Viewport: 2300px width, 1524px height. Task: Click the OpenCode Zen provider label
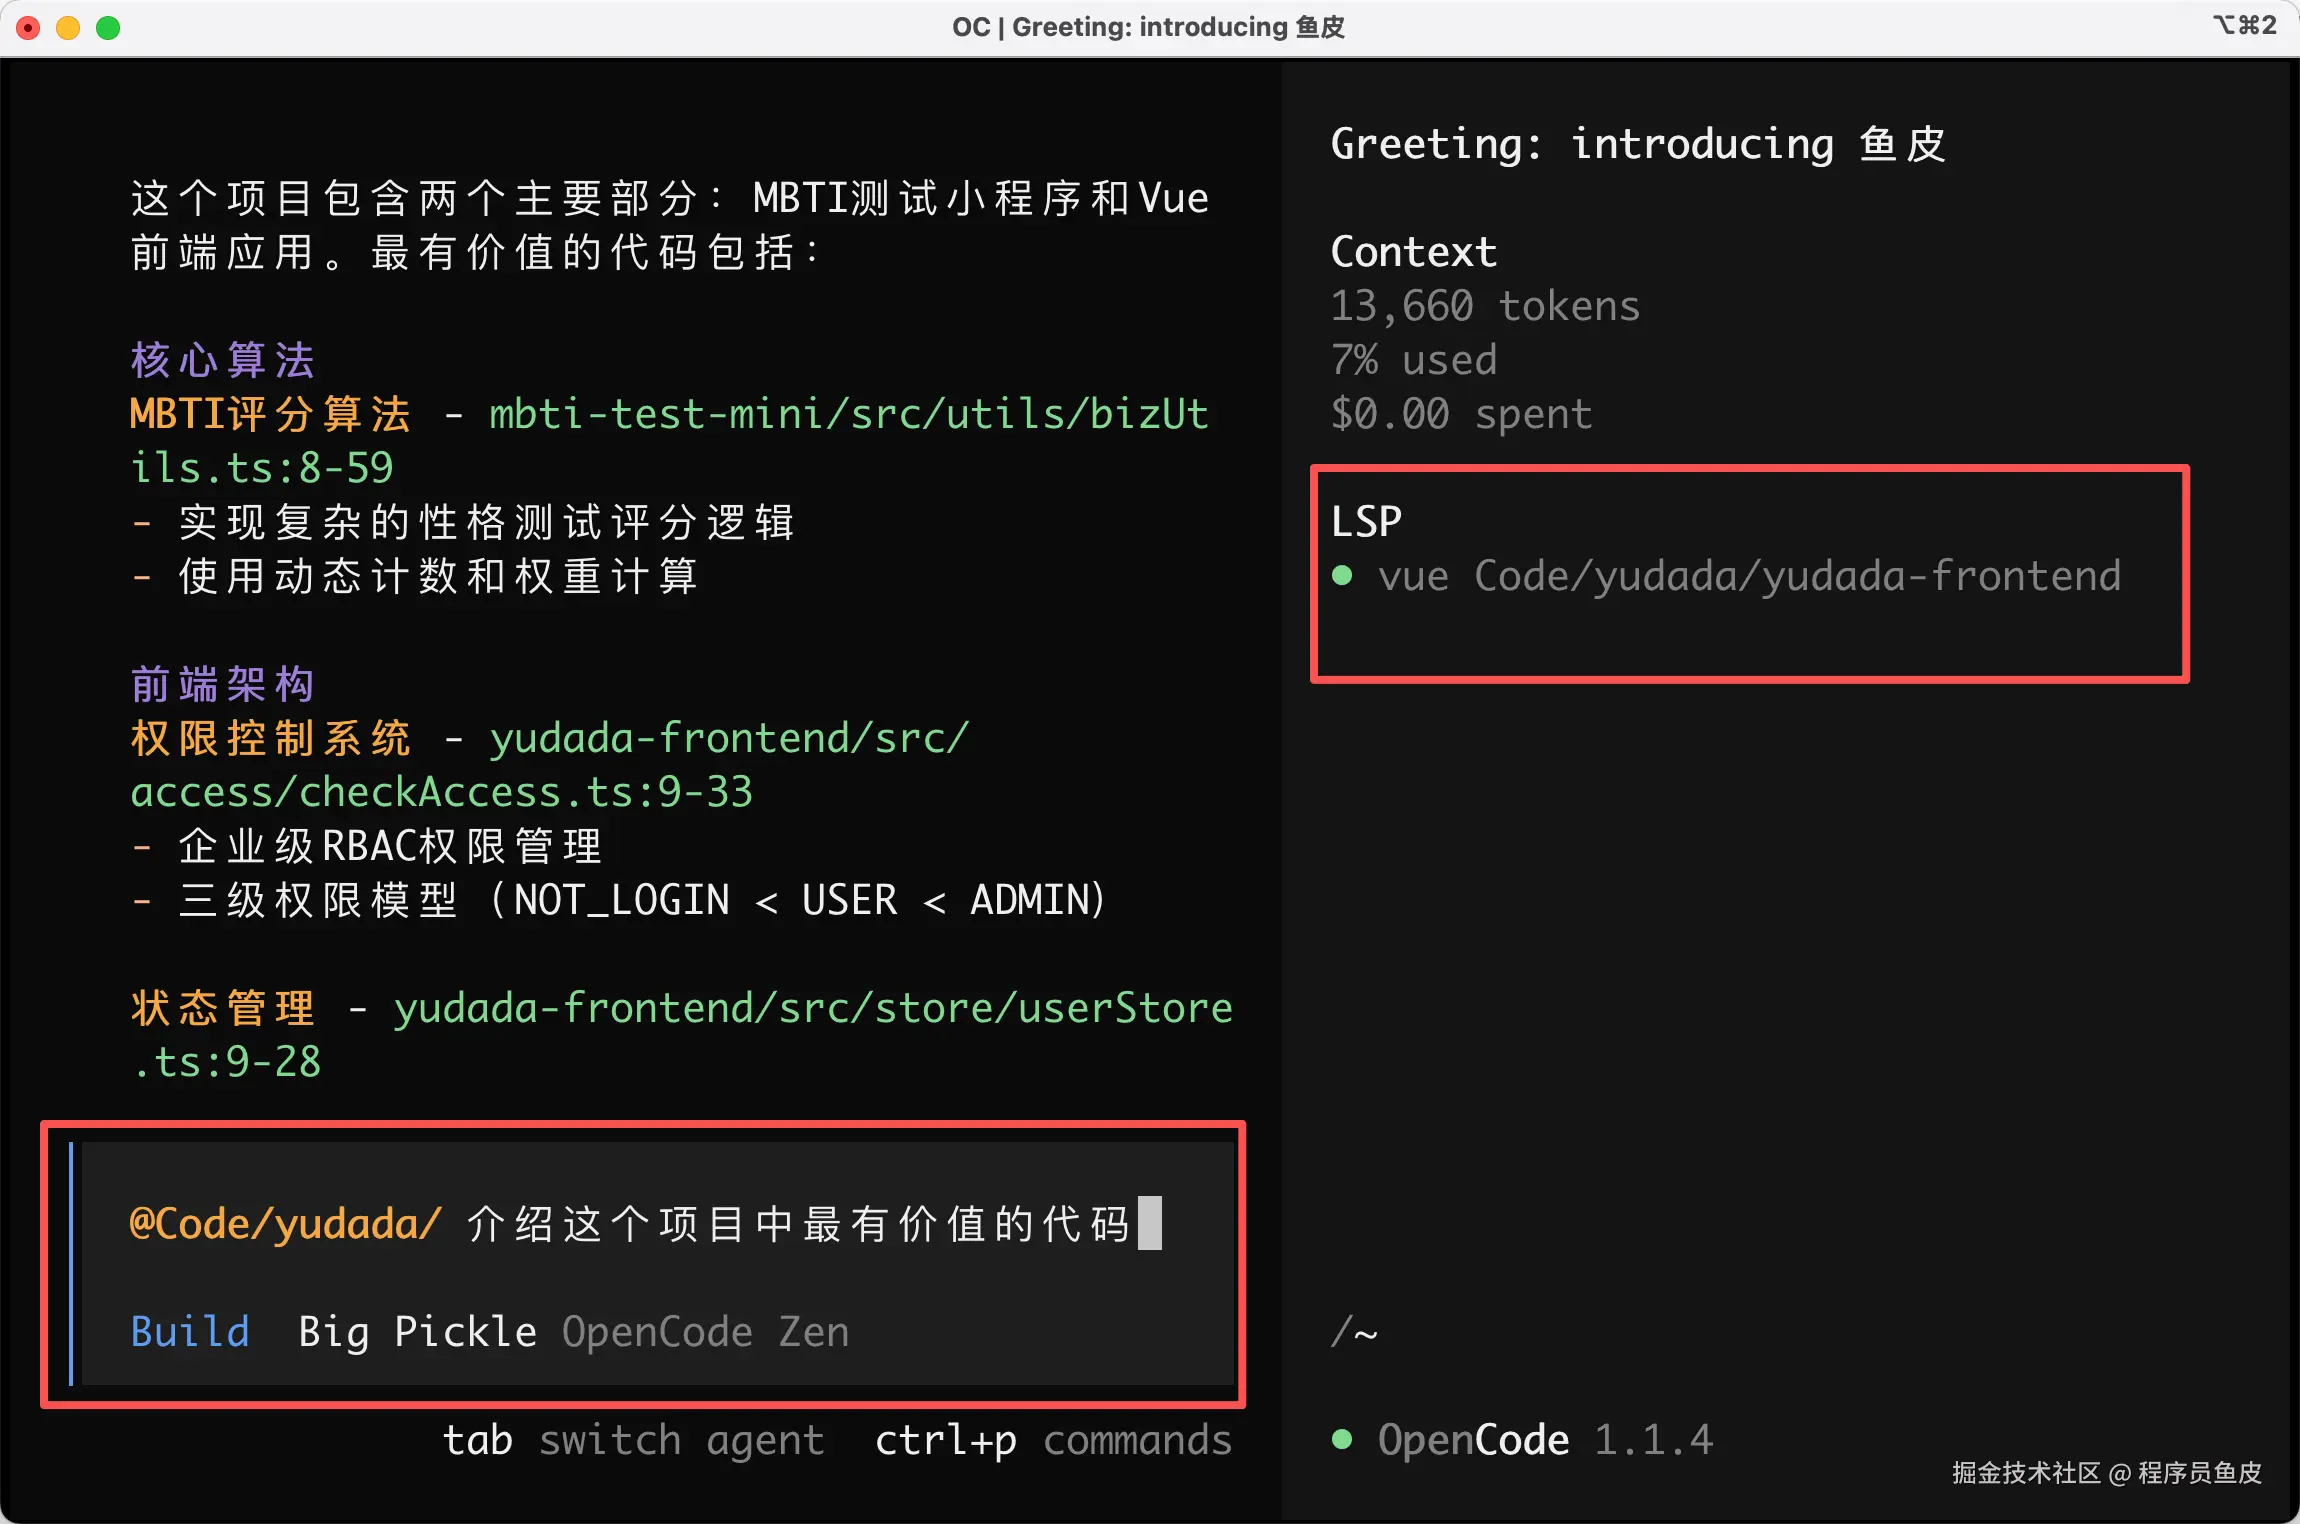(x=705, y=1332)
